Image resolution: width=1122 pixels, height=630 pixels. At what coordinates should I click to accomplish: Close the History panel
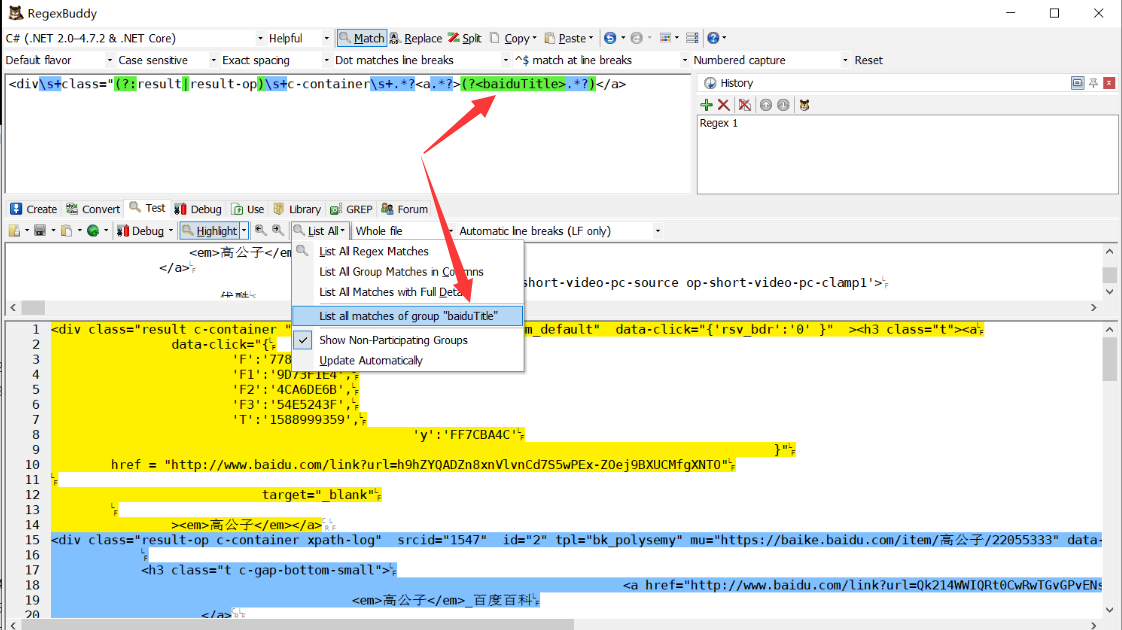1109,83
